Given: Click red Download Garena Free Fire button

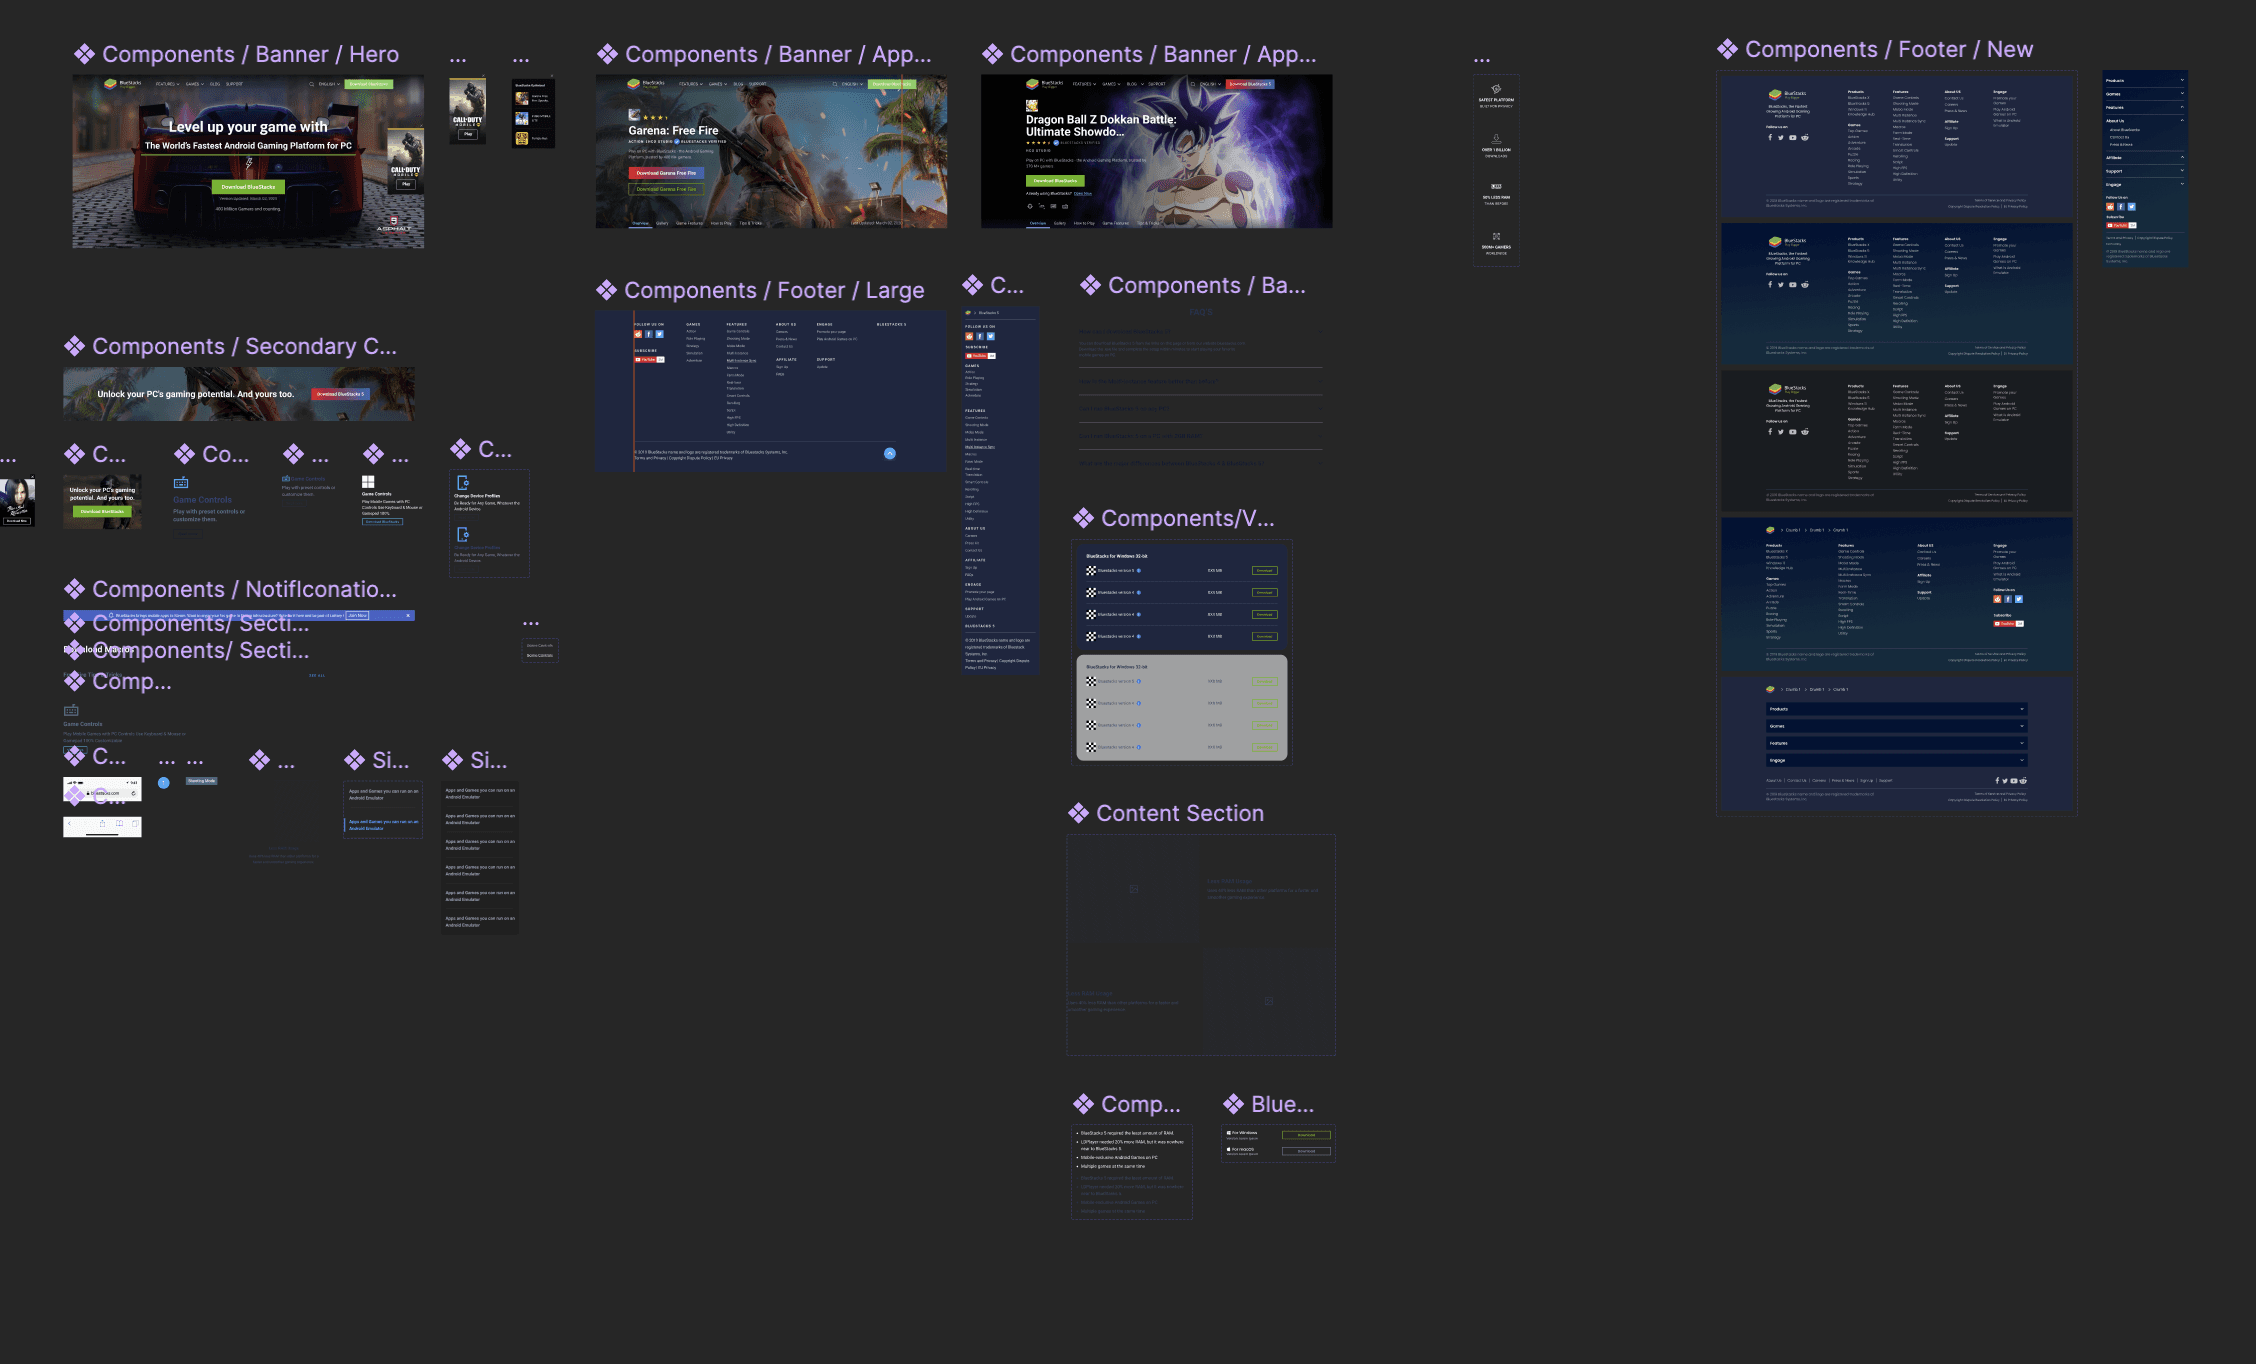Looking at the screenshot, I should click(666, 173).
